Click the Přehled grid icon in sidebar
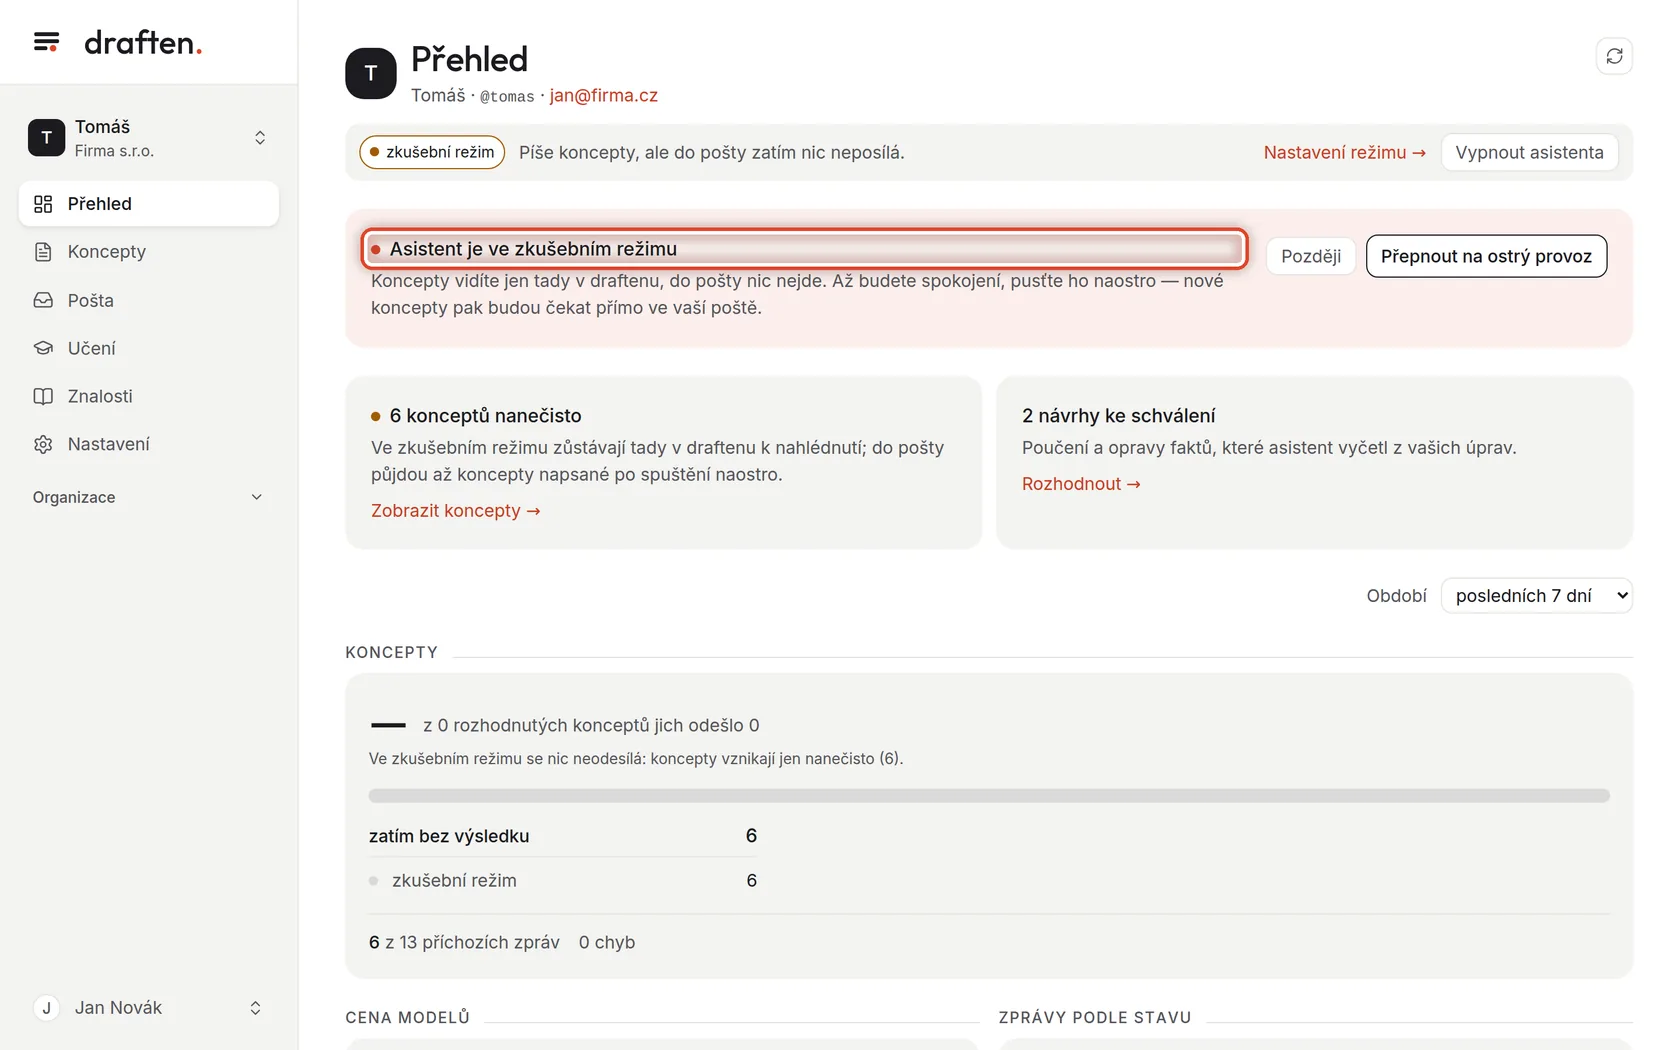Image resolution: width=1680 pixels, height=1050 pixels. click(x=43, y=204)
